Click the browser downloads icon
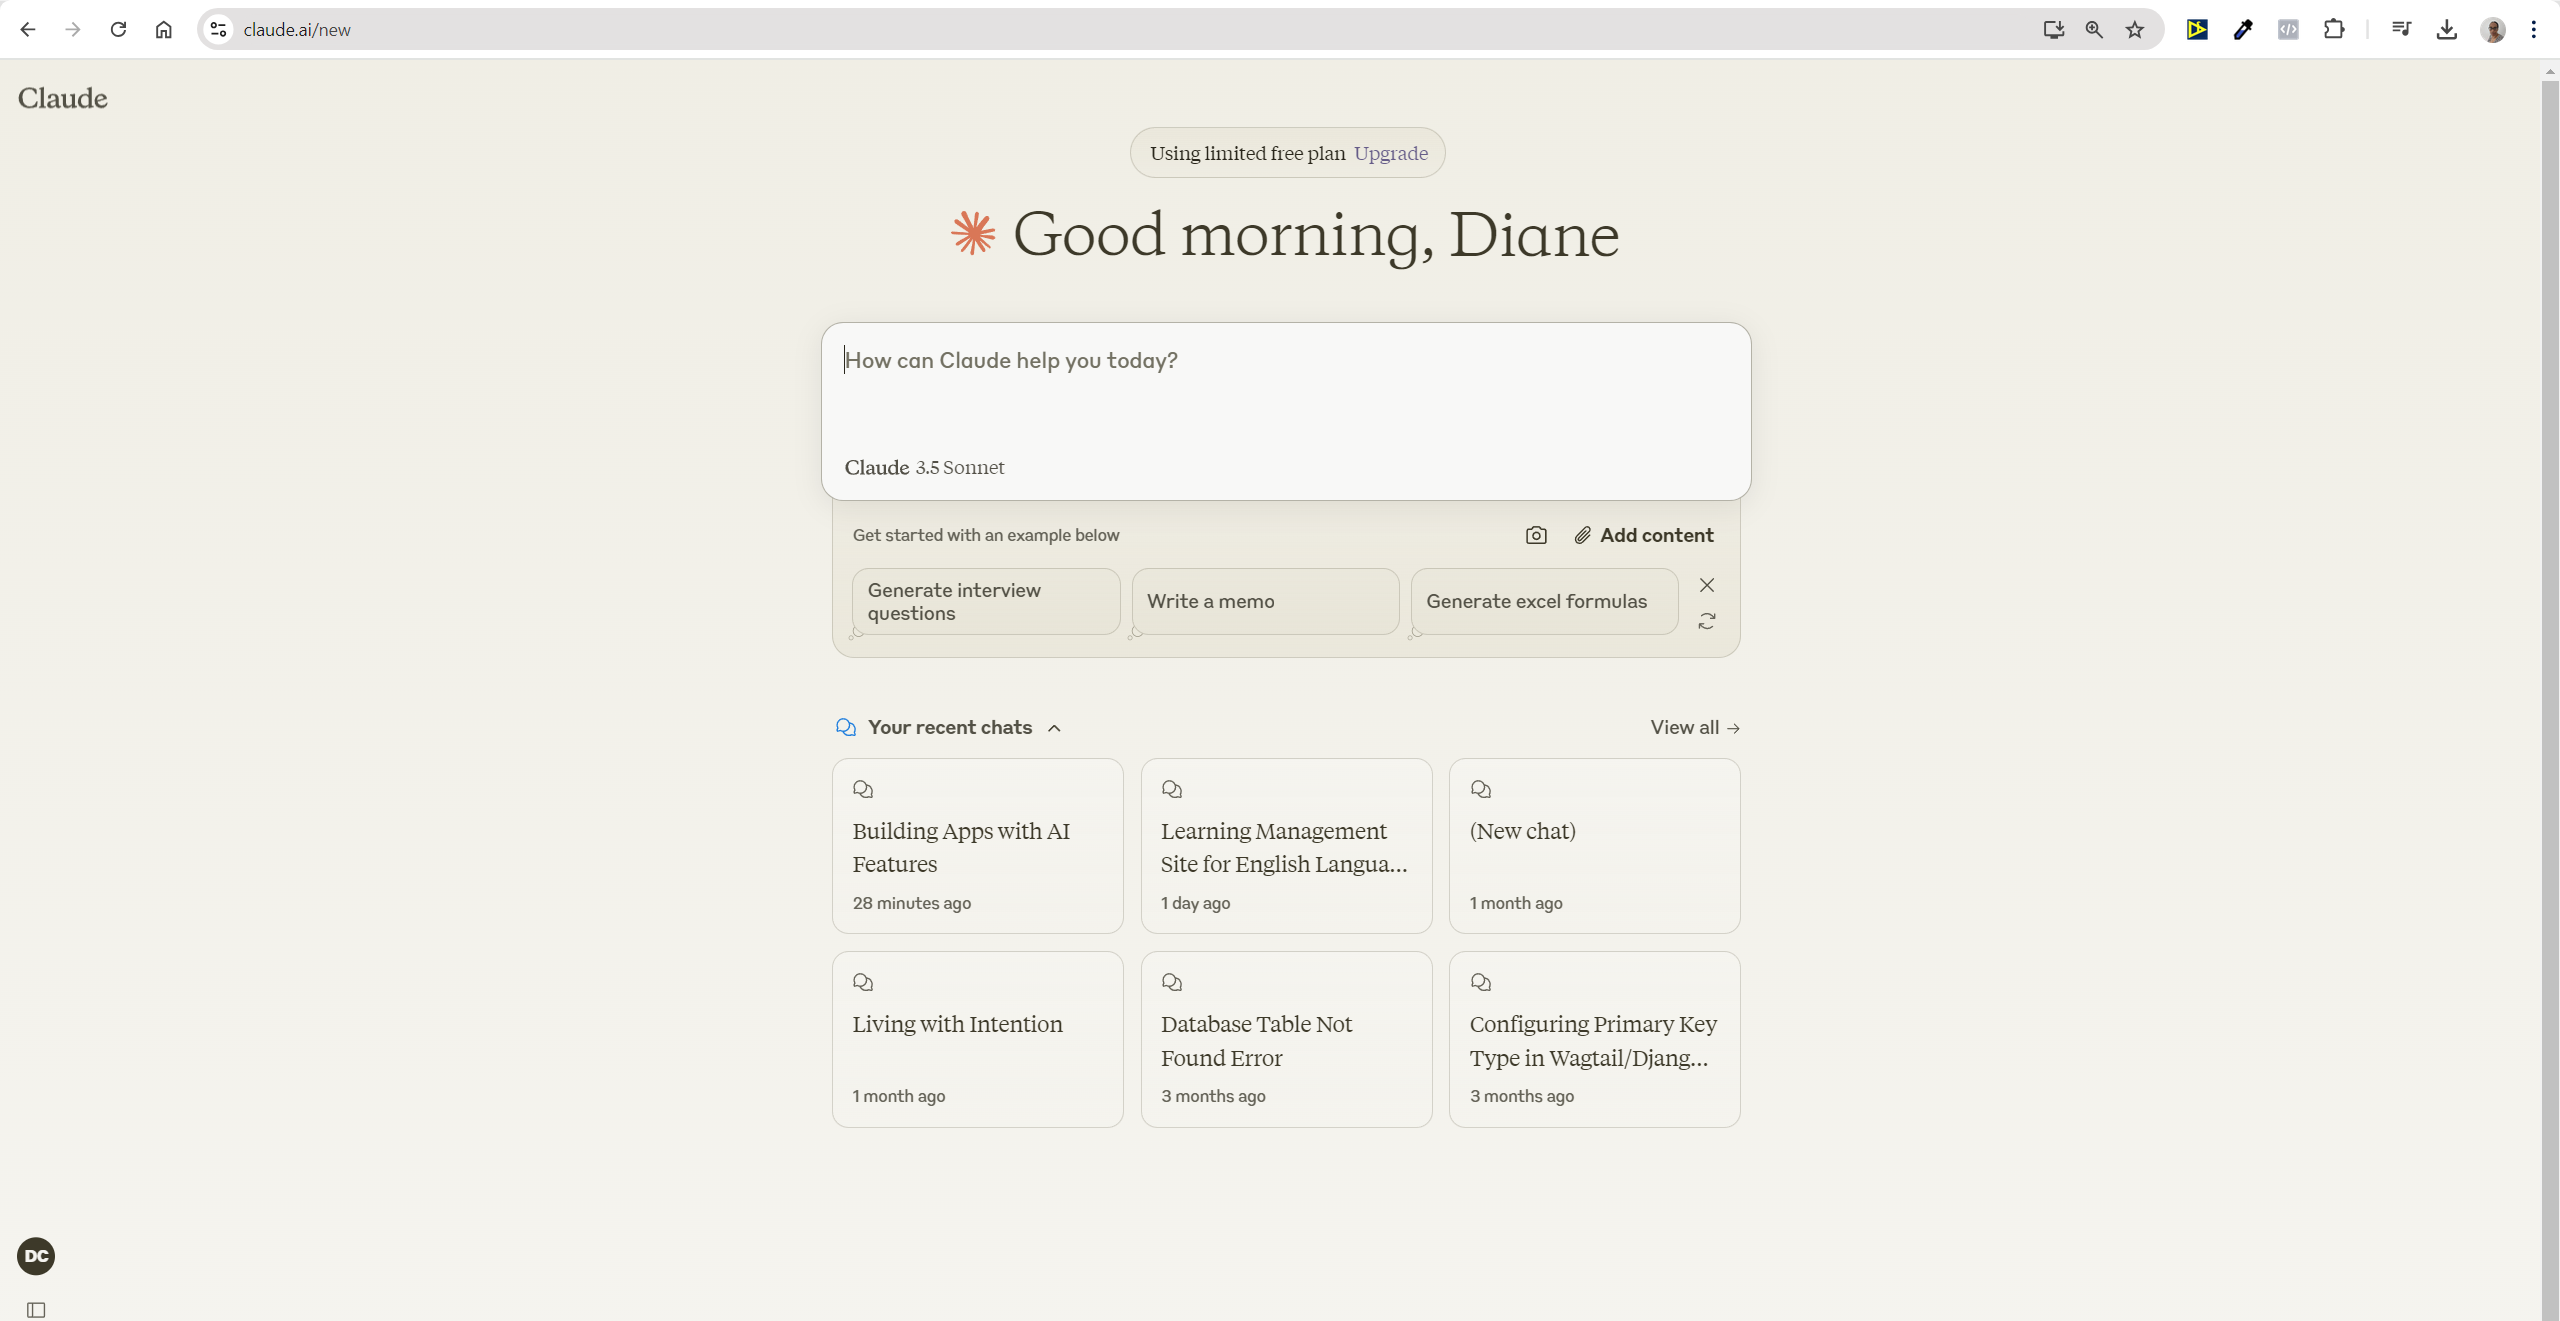 point(2446,29)
